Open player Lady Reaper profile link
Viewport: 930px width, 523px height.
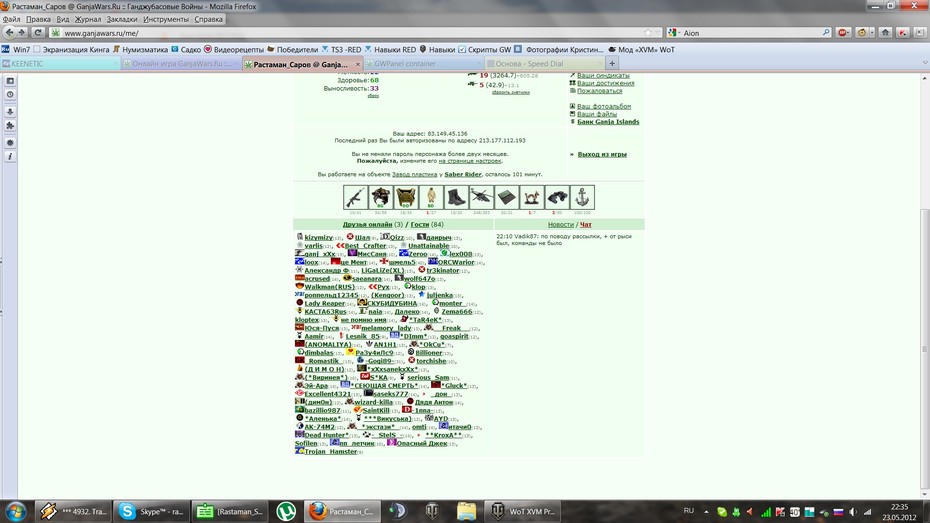324,303
